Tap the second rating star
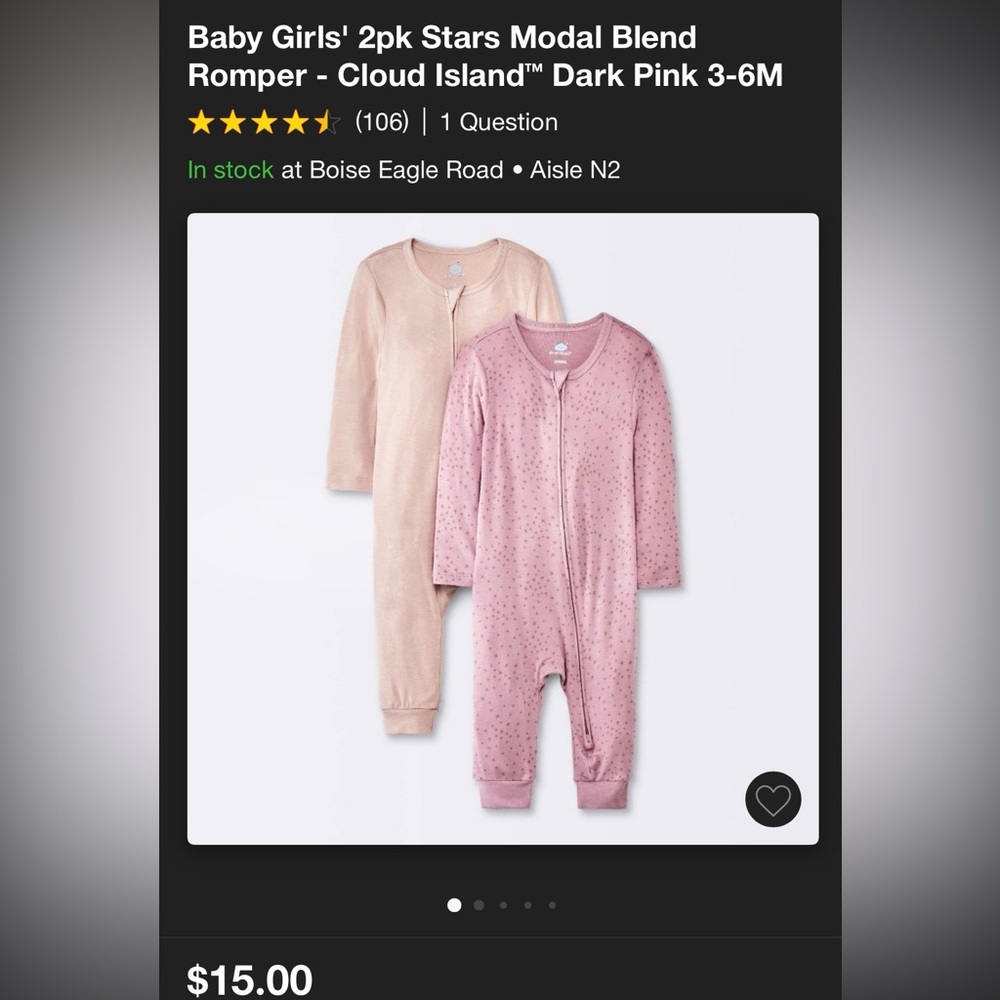 click(x=230, y=122)
